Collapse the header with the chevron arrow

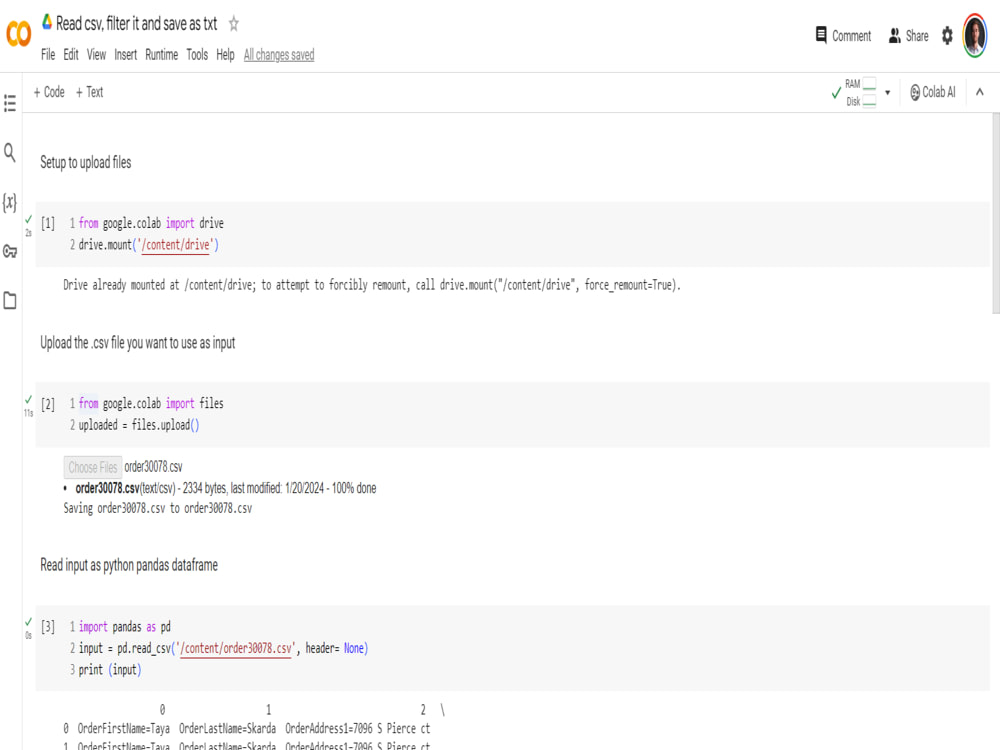[978, 91]
